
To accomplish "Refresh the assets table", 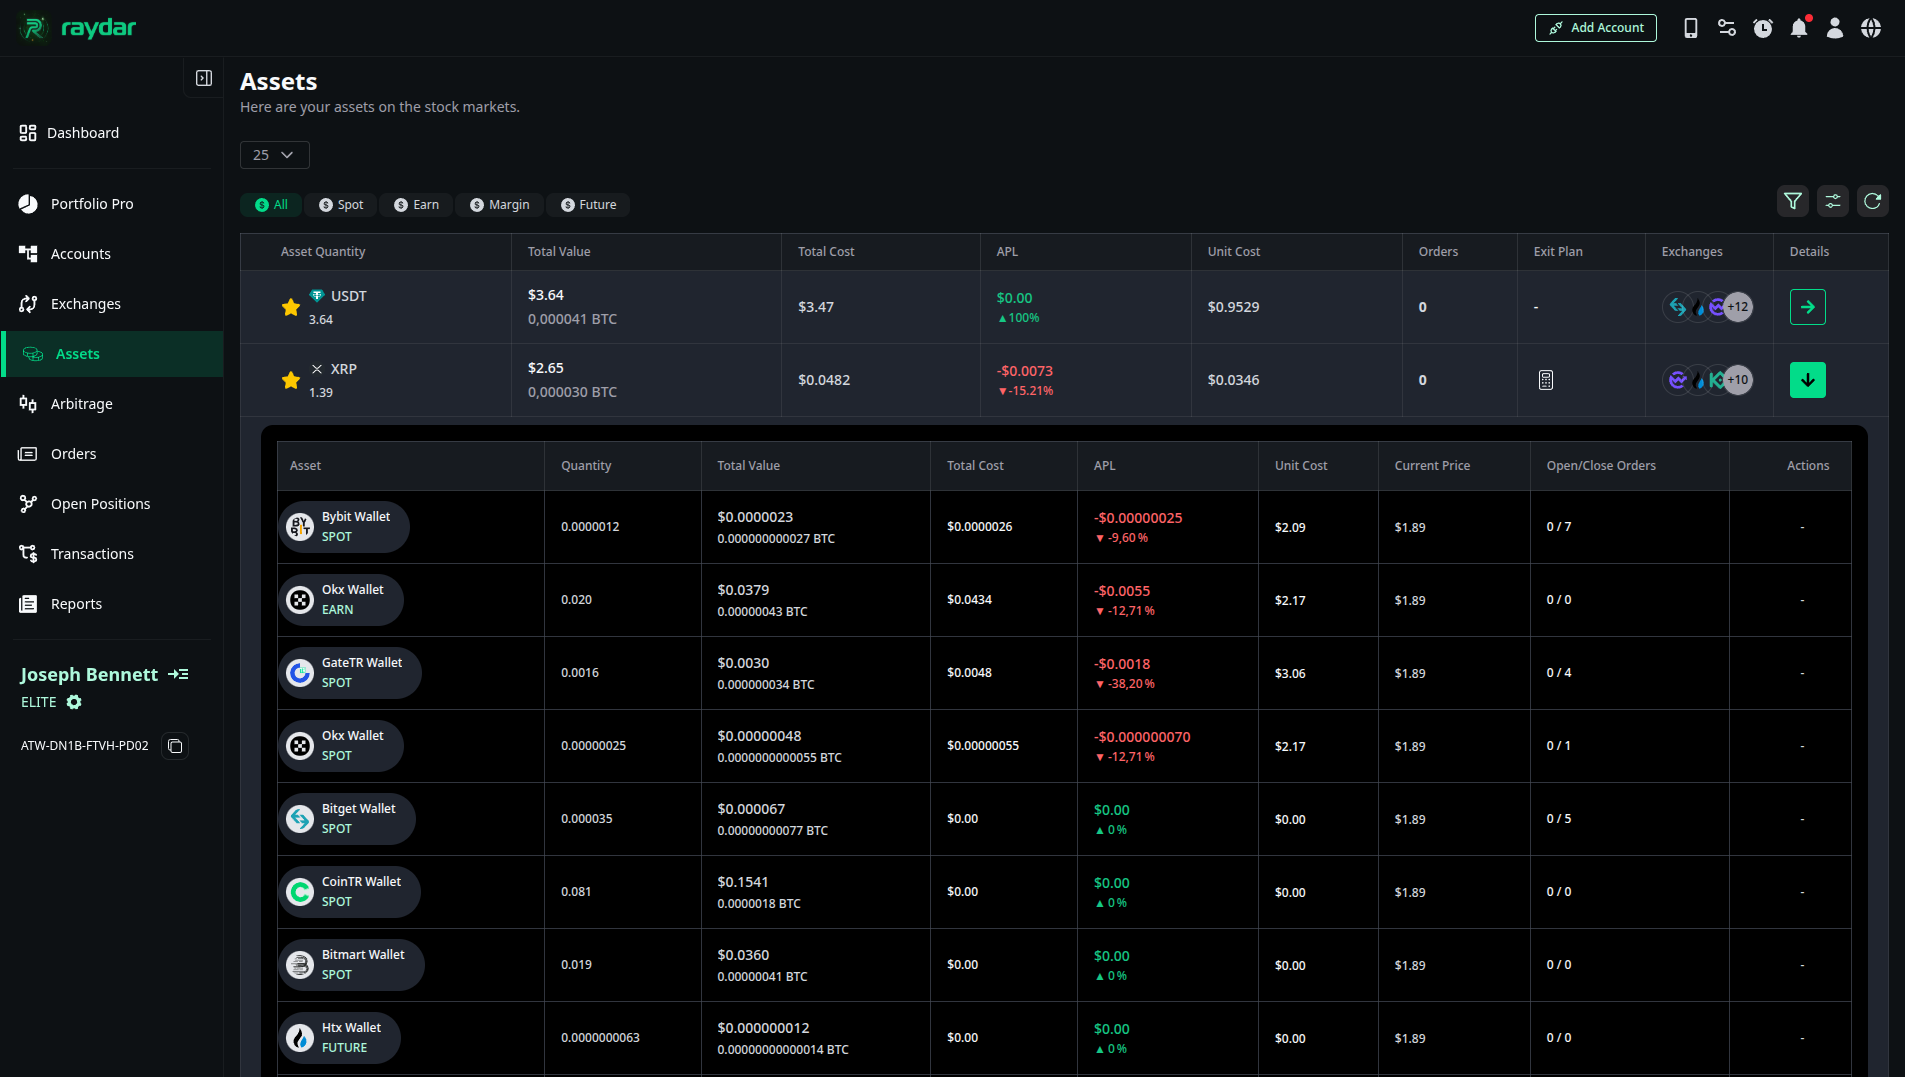I will pyautogui.click(x=1872, y=201).
